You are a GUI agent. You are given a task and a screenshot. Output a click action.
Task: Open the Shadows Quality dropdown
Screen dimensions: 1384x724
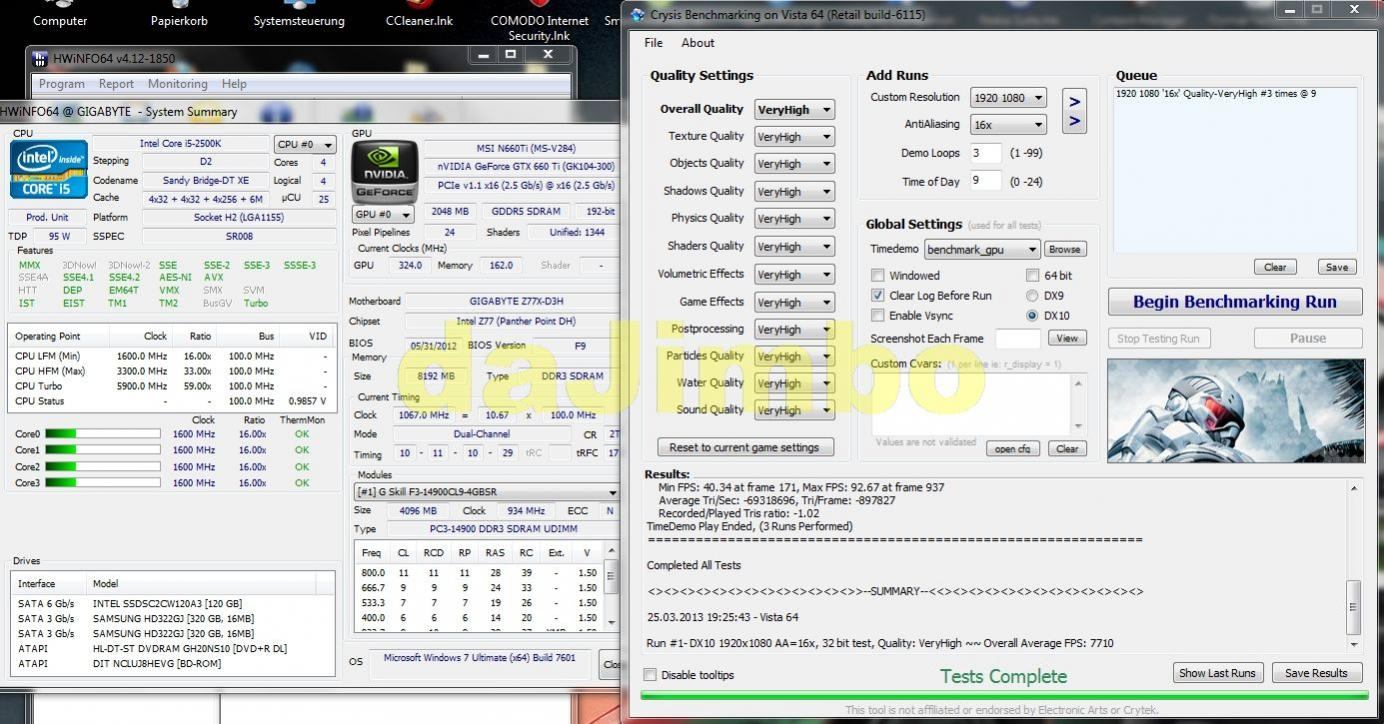pos(794,192)
